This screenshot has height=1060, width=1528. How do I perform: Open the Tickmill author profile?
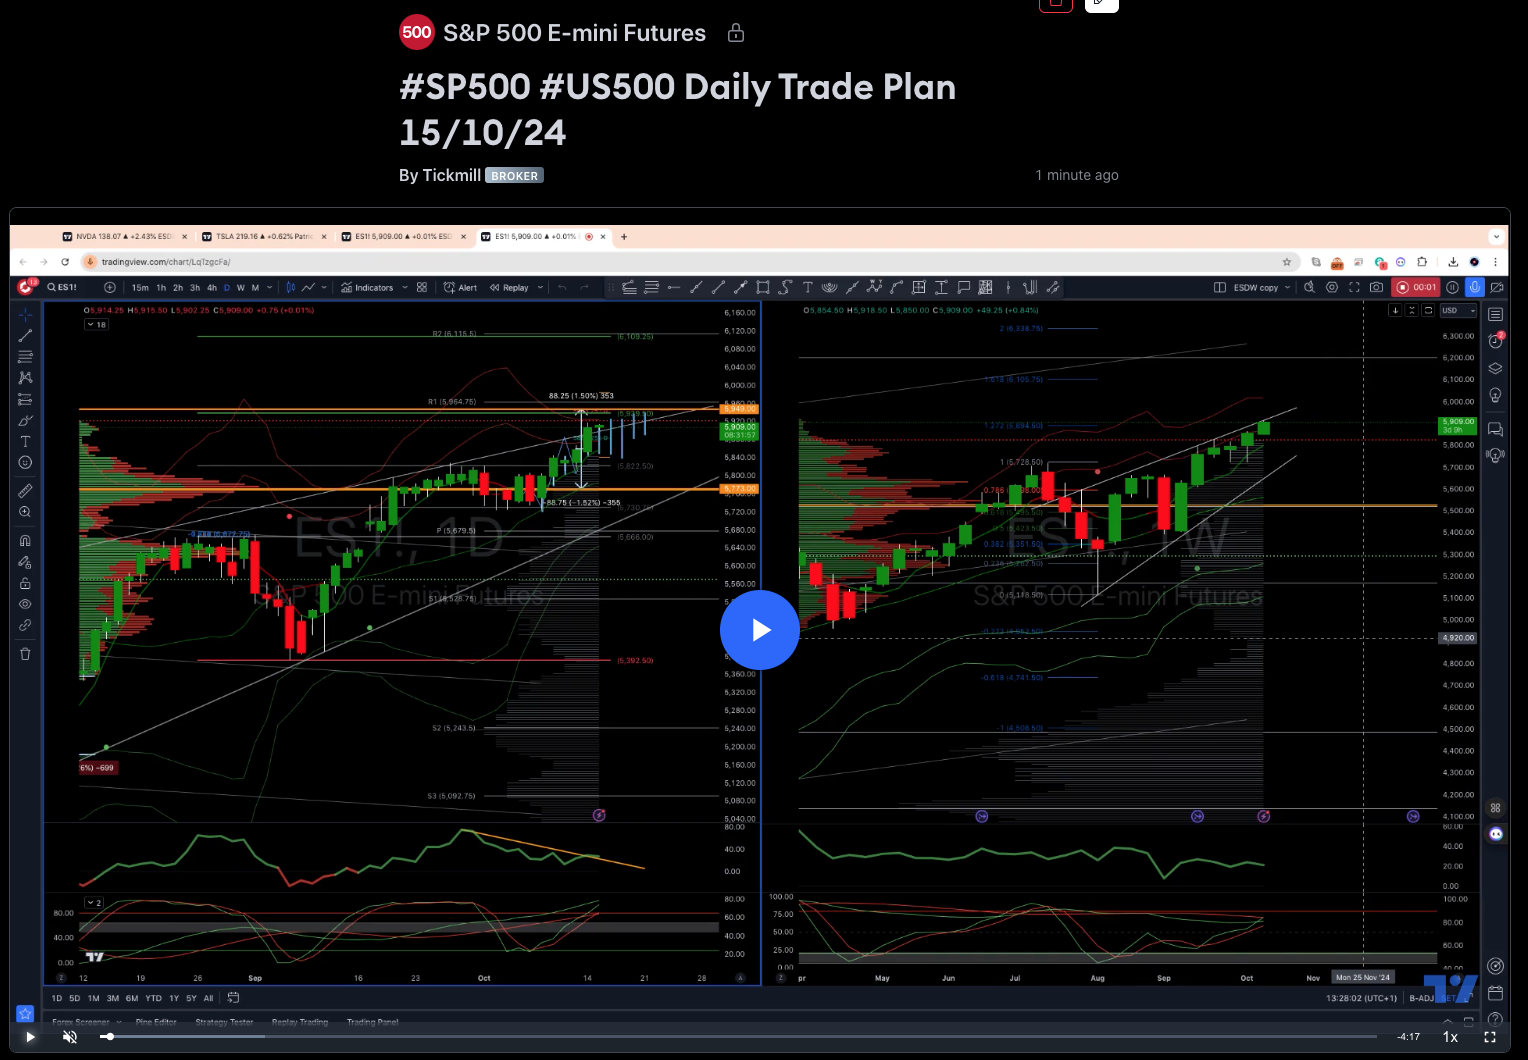[x=450, y=175]
